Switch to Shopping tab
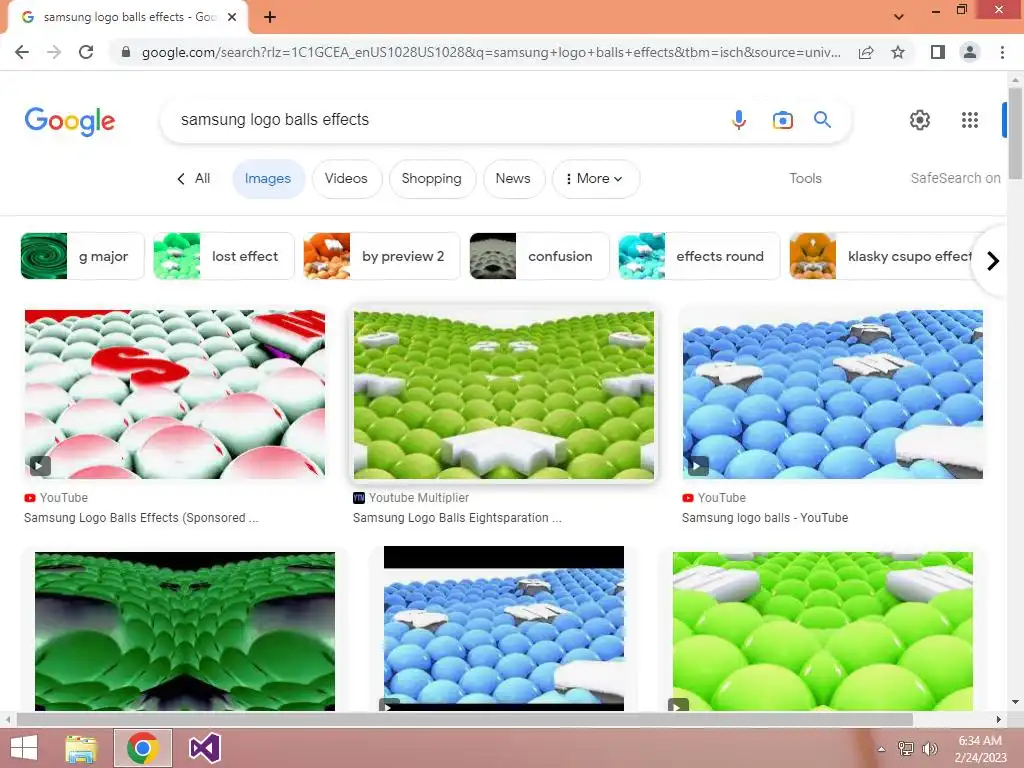 click(x=432, y=179)
